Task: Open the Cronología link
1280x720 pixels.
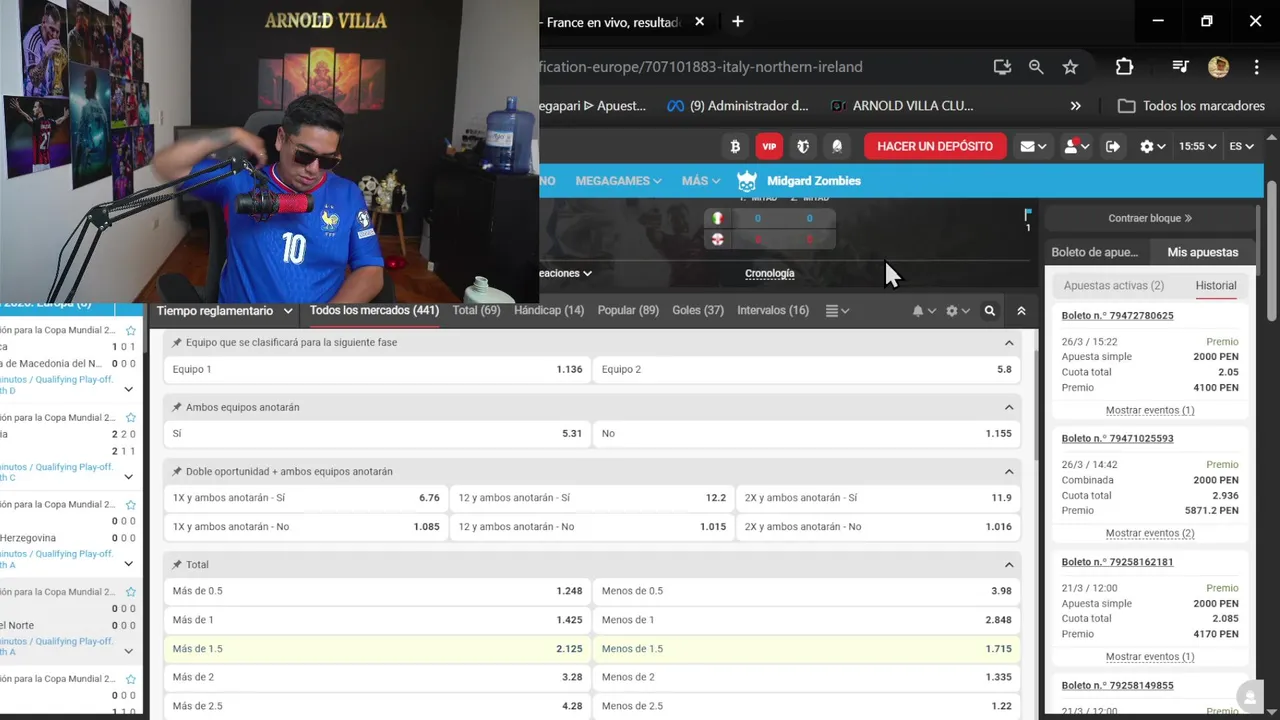Action: [x=770, y=273]
